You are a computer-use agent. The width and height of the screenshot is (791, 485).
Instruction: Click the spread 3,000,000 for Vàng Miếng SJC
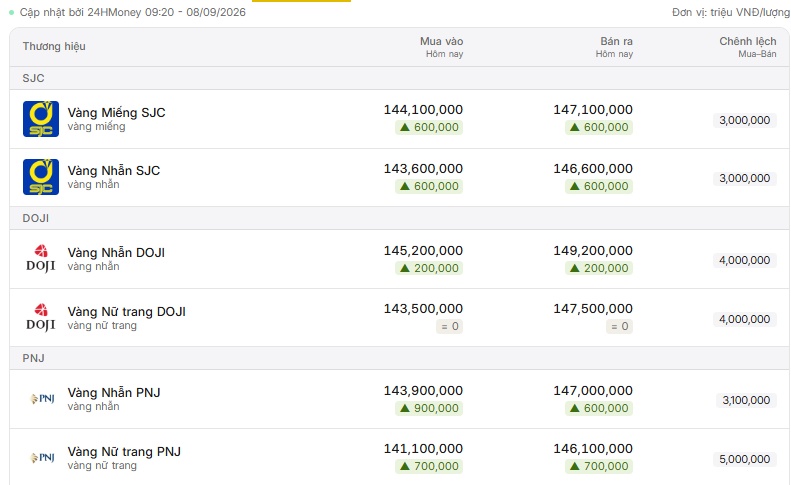tap(745, 120)
